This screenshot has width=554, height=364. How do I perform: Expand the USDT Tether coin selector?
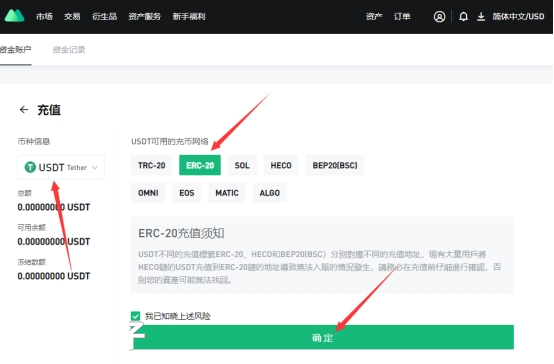61,167
